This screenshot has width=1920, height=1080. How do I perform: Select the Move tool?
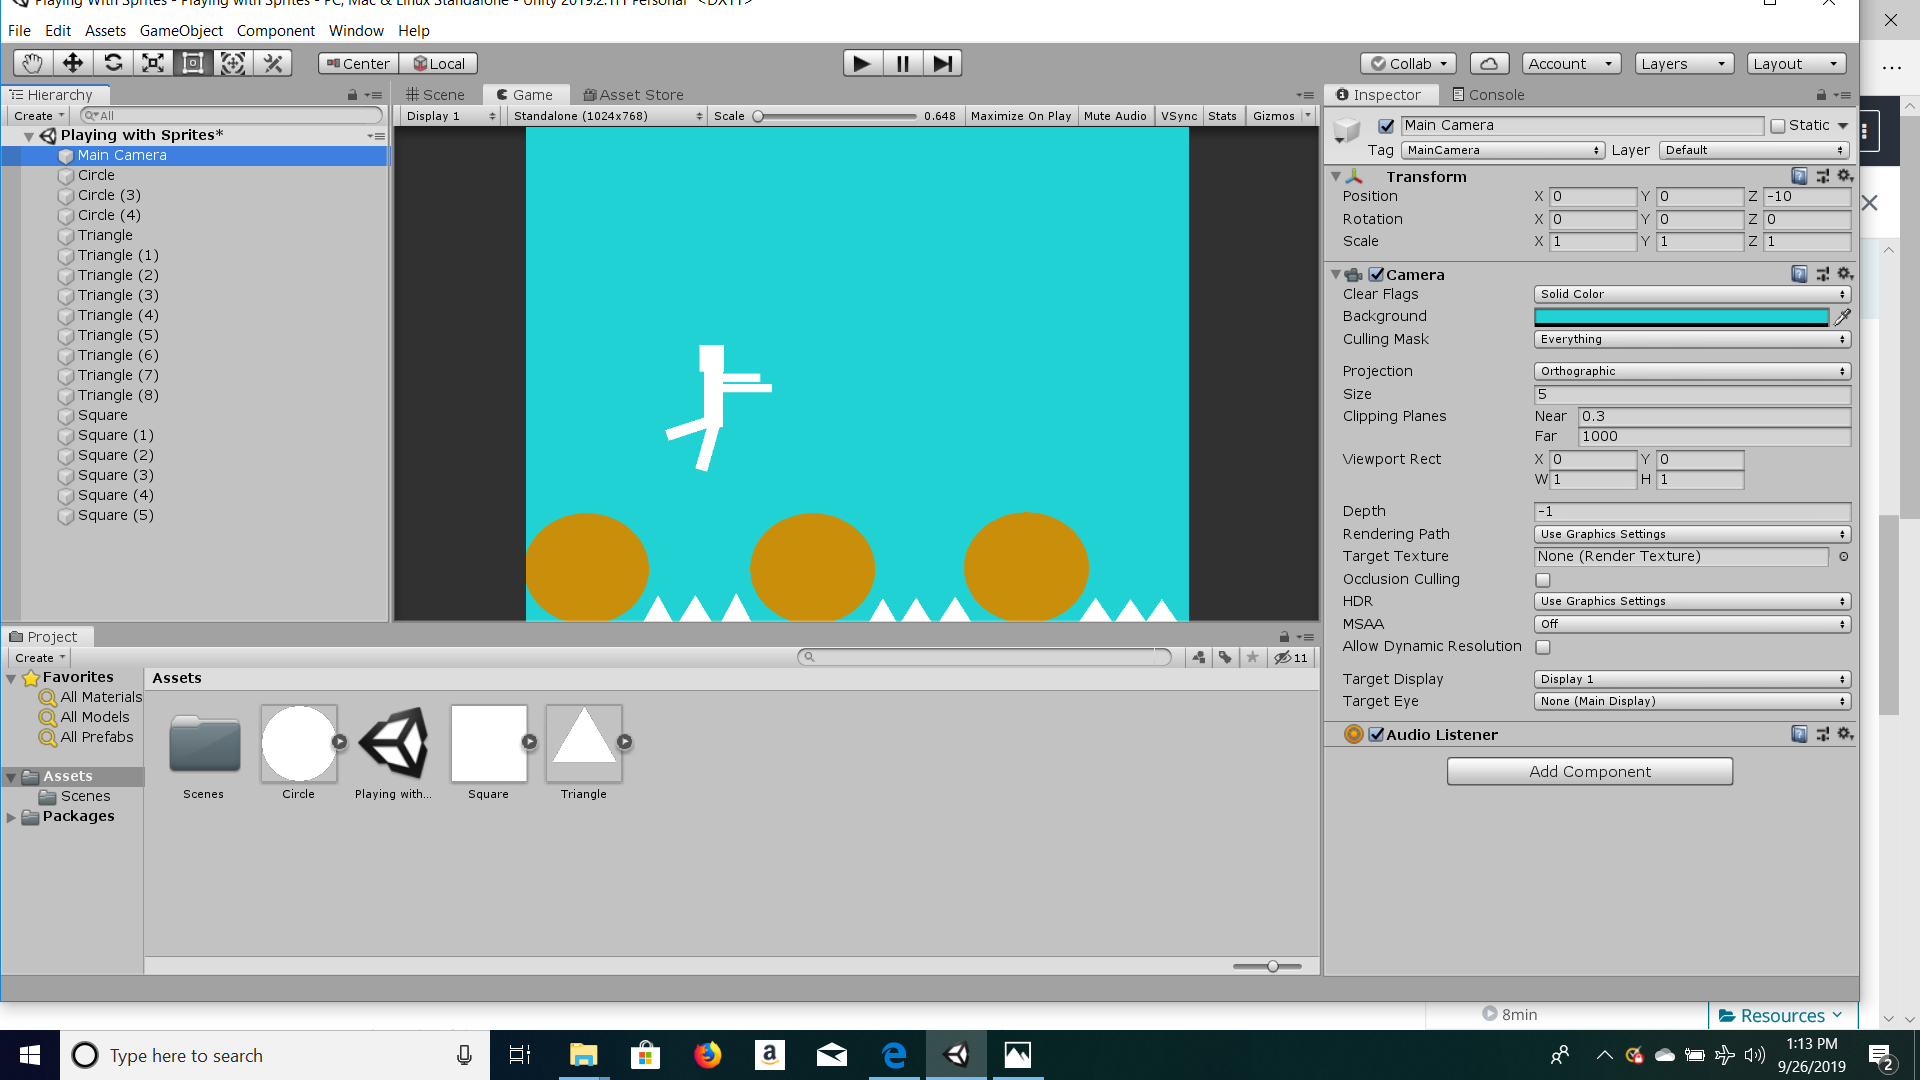click(73, 63)
